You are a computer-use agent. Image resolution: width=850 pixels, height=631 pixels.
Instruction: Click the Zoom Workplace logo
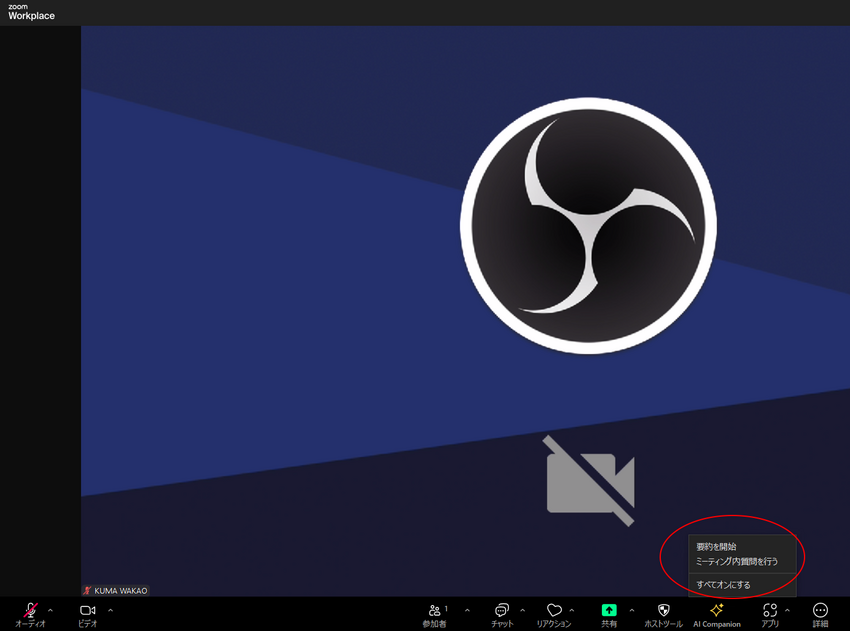tap(31, 12)
